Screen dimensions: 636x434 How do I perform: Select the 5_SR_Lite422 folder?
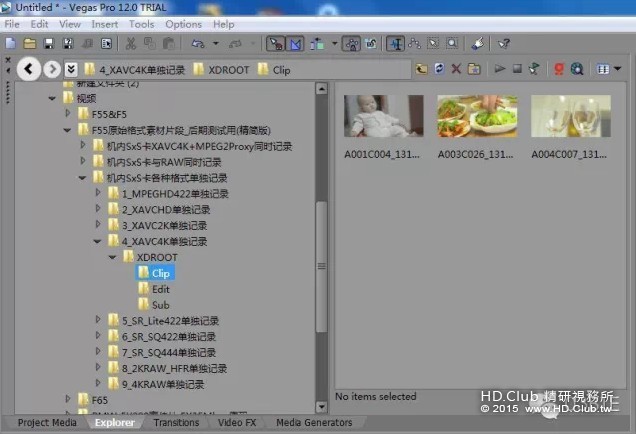pyautogui.click(x=170, y=321)
